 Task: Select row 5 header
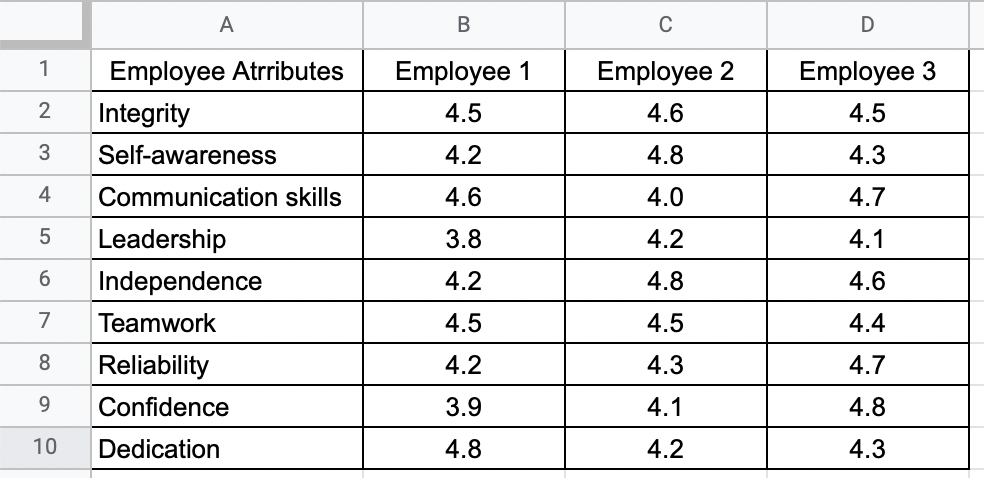pos(45,238)
